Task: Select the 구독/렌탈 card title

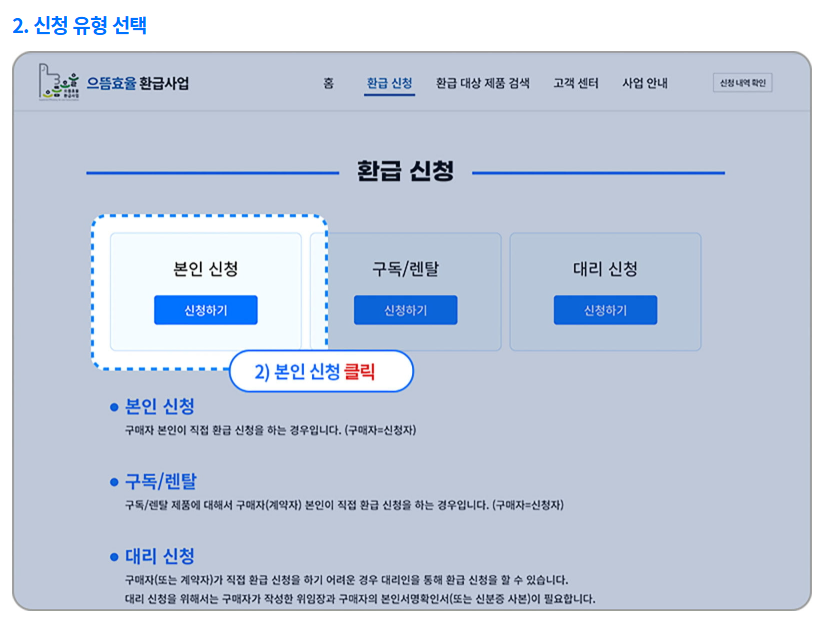Action: tap(405, 269)
